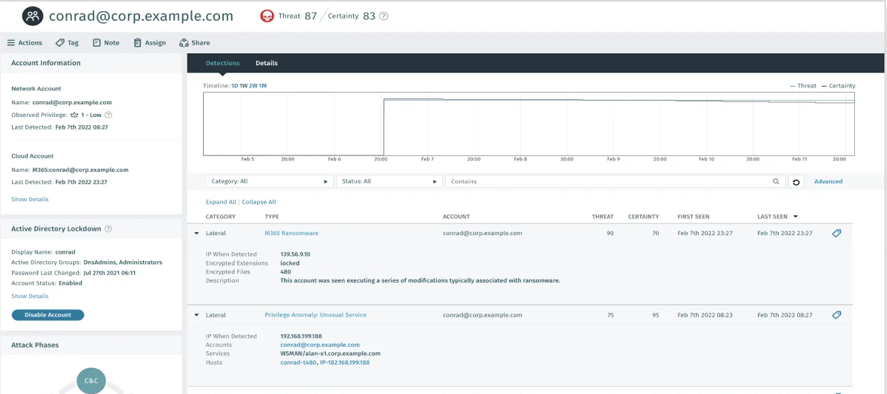Click Collapse All detections
Screen dimensions: 887x394
click(259, 202)
